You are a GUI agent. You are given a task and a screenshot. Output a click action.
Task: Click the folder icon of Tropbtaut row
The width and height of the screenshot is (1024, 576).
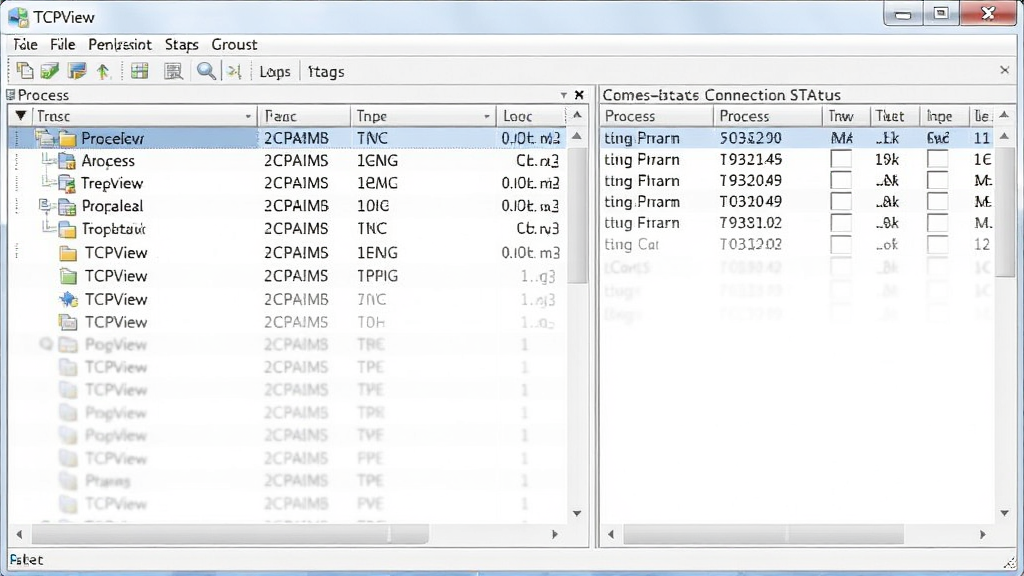coord(67,229)
